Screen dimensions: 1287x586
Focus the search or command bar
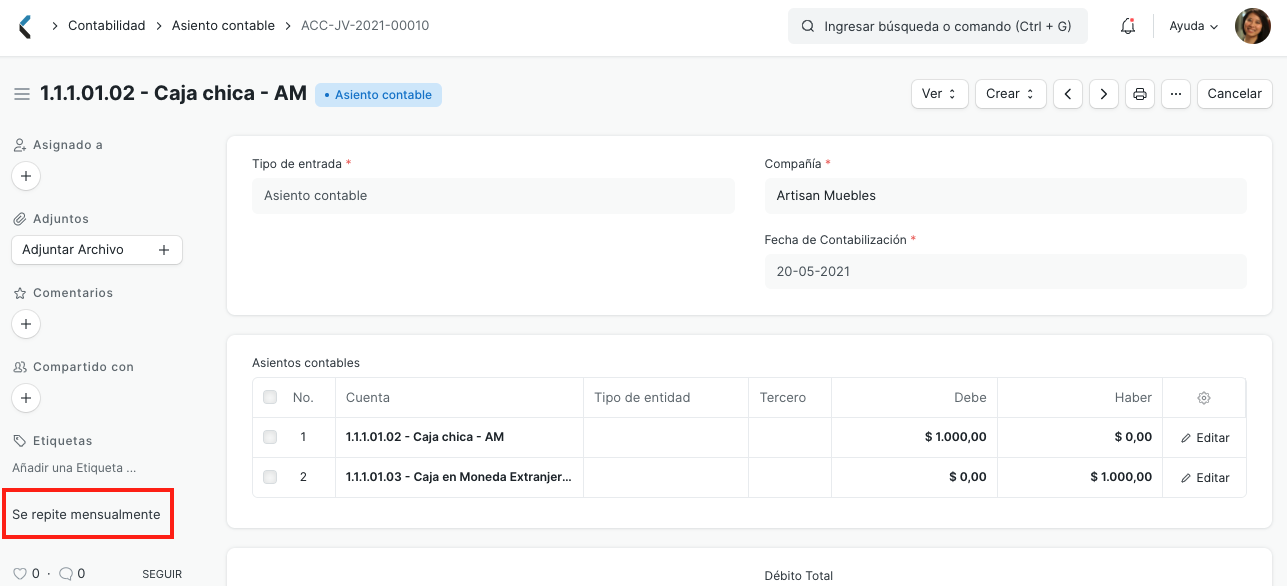click(938, 27)
